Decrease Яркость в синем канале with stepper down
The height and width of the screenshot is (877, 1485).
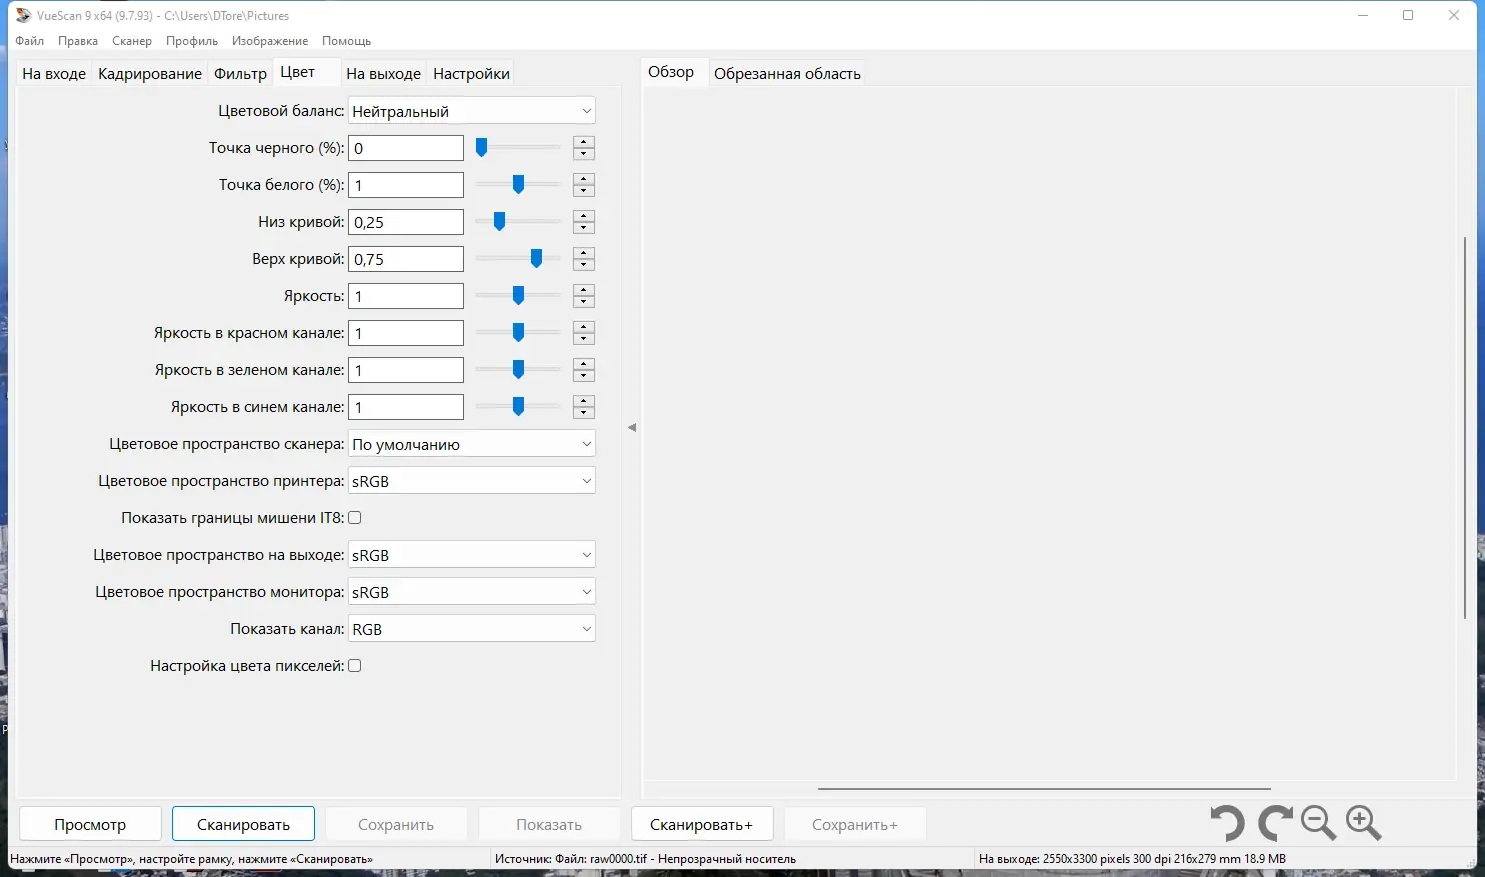pos(584,413)
